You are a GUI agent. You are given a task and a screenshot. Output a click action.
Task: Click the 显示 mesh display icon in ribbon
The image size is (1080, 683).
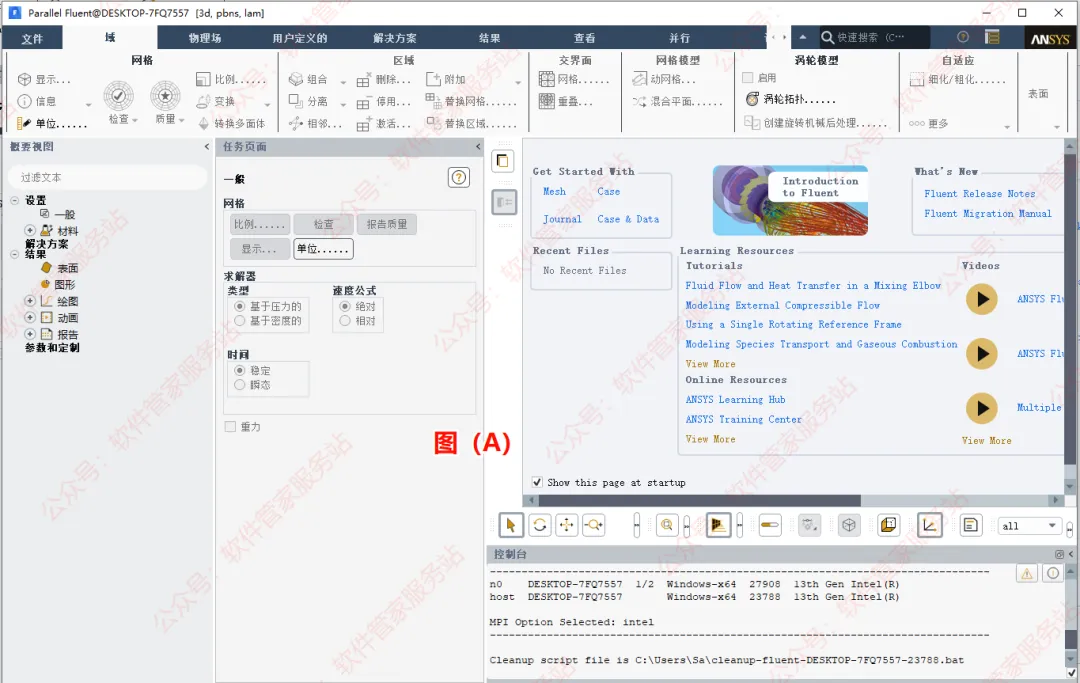coord(25,80)
